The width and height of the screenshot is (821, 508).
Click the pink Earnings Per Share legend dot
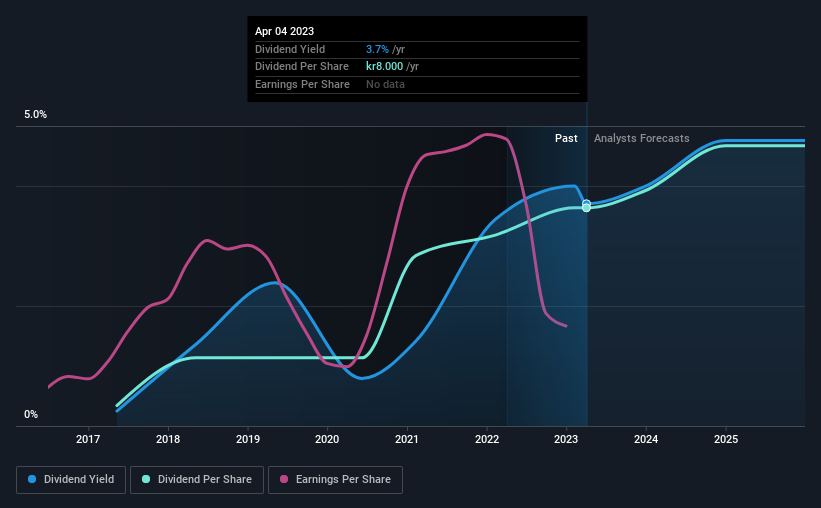[284, 479]
